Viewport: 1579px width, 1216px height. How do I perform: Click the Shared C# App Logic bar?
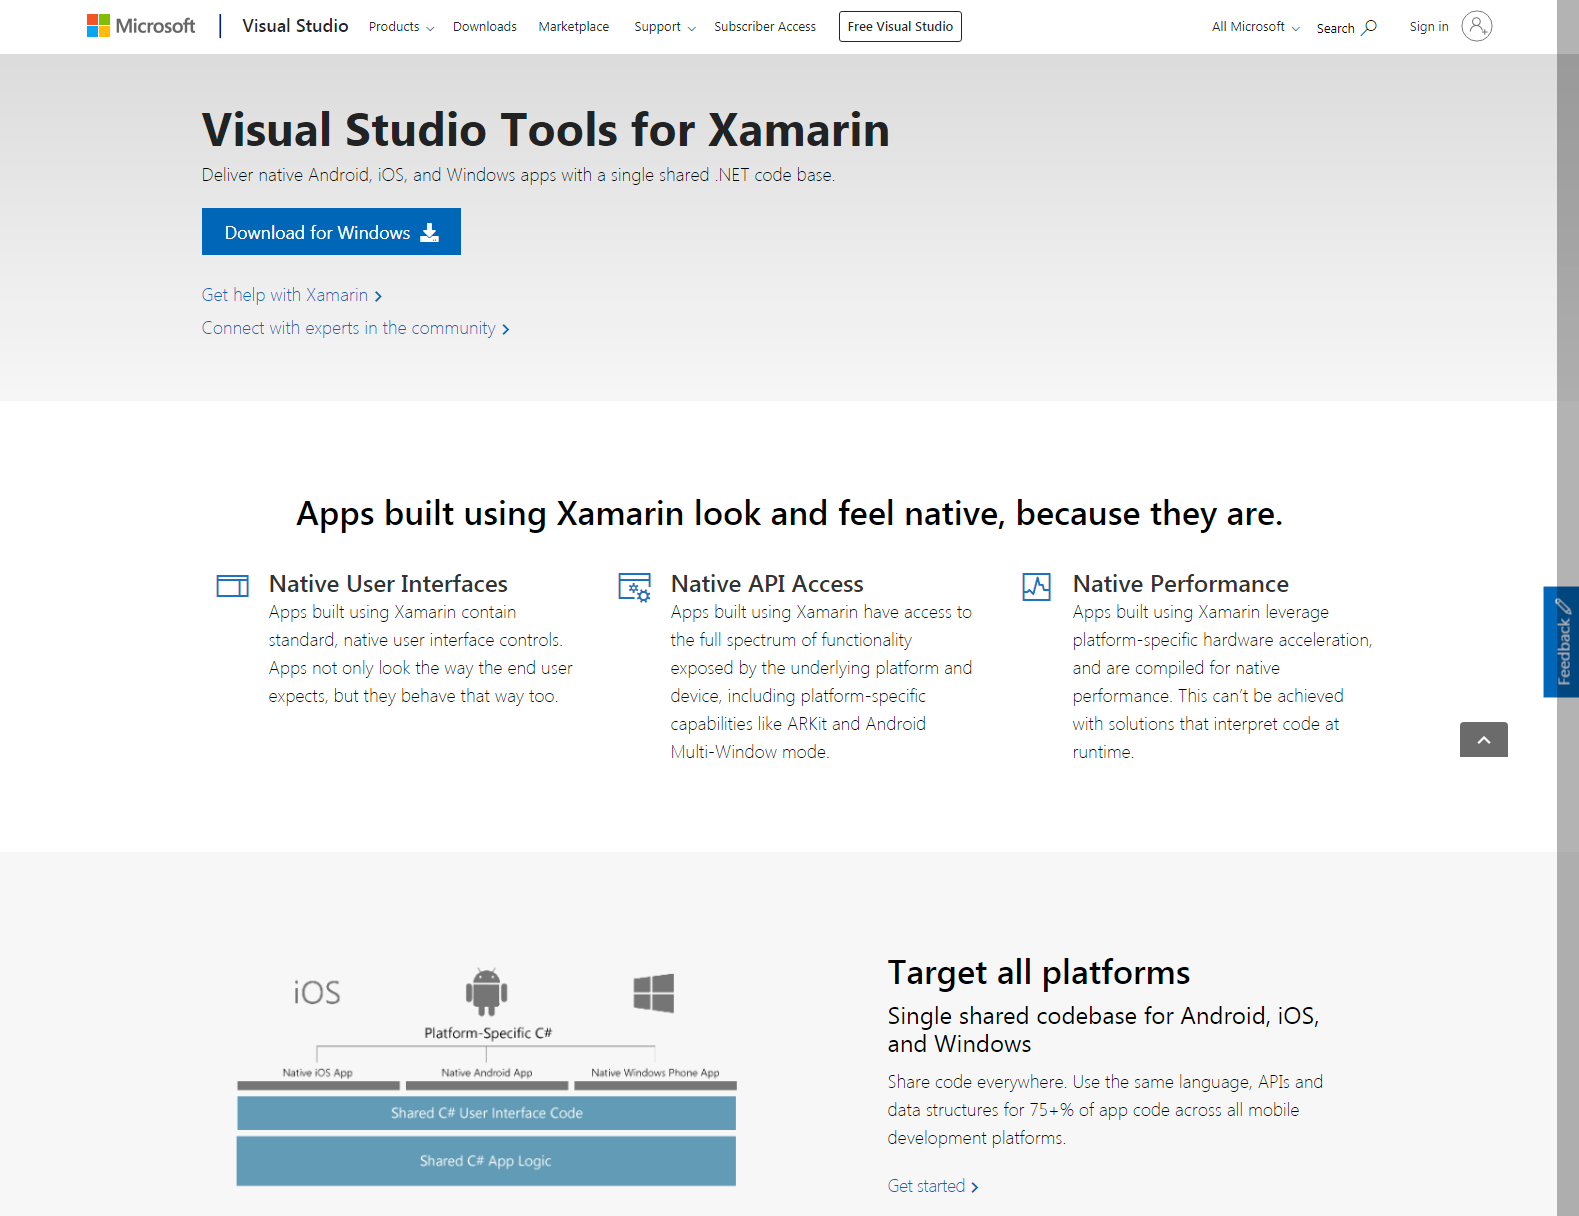486,1161
